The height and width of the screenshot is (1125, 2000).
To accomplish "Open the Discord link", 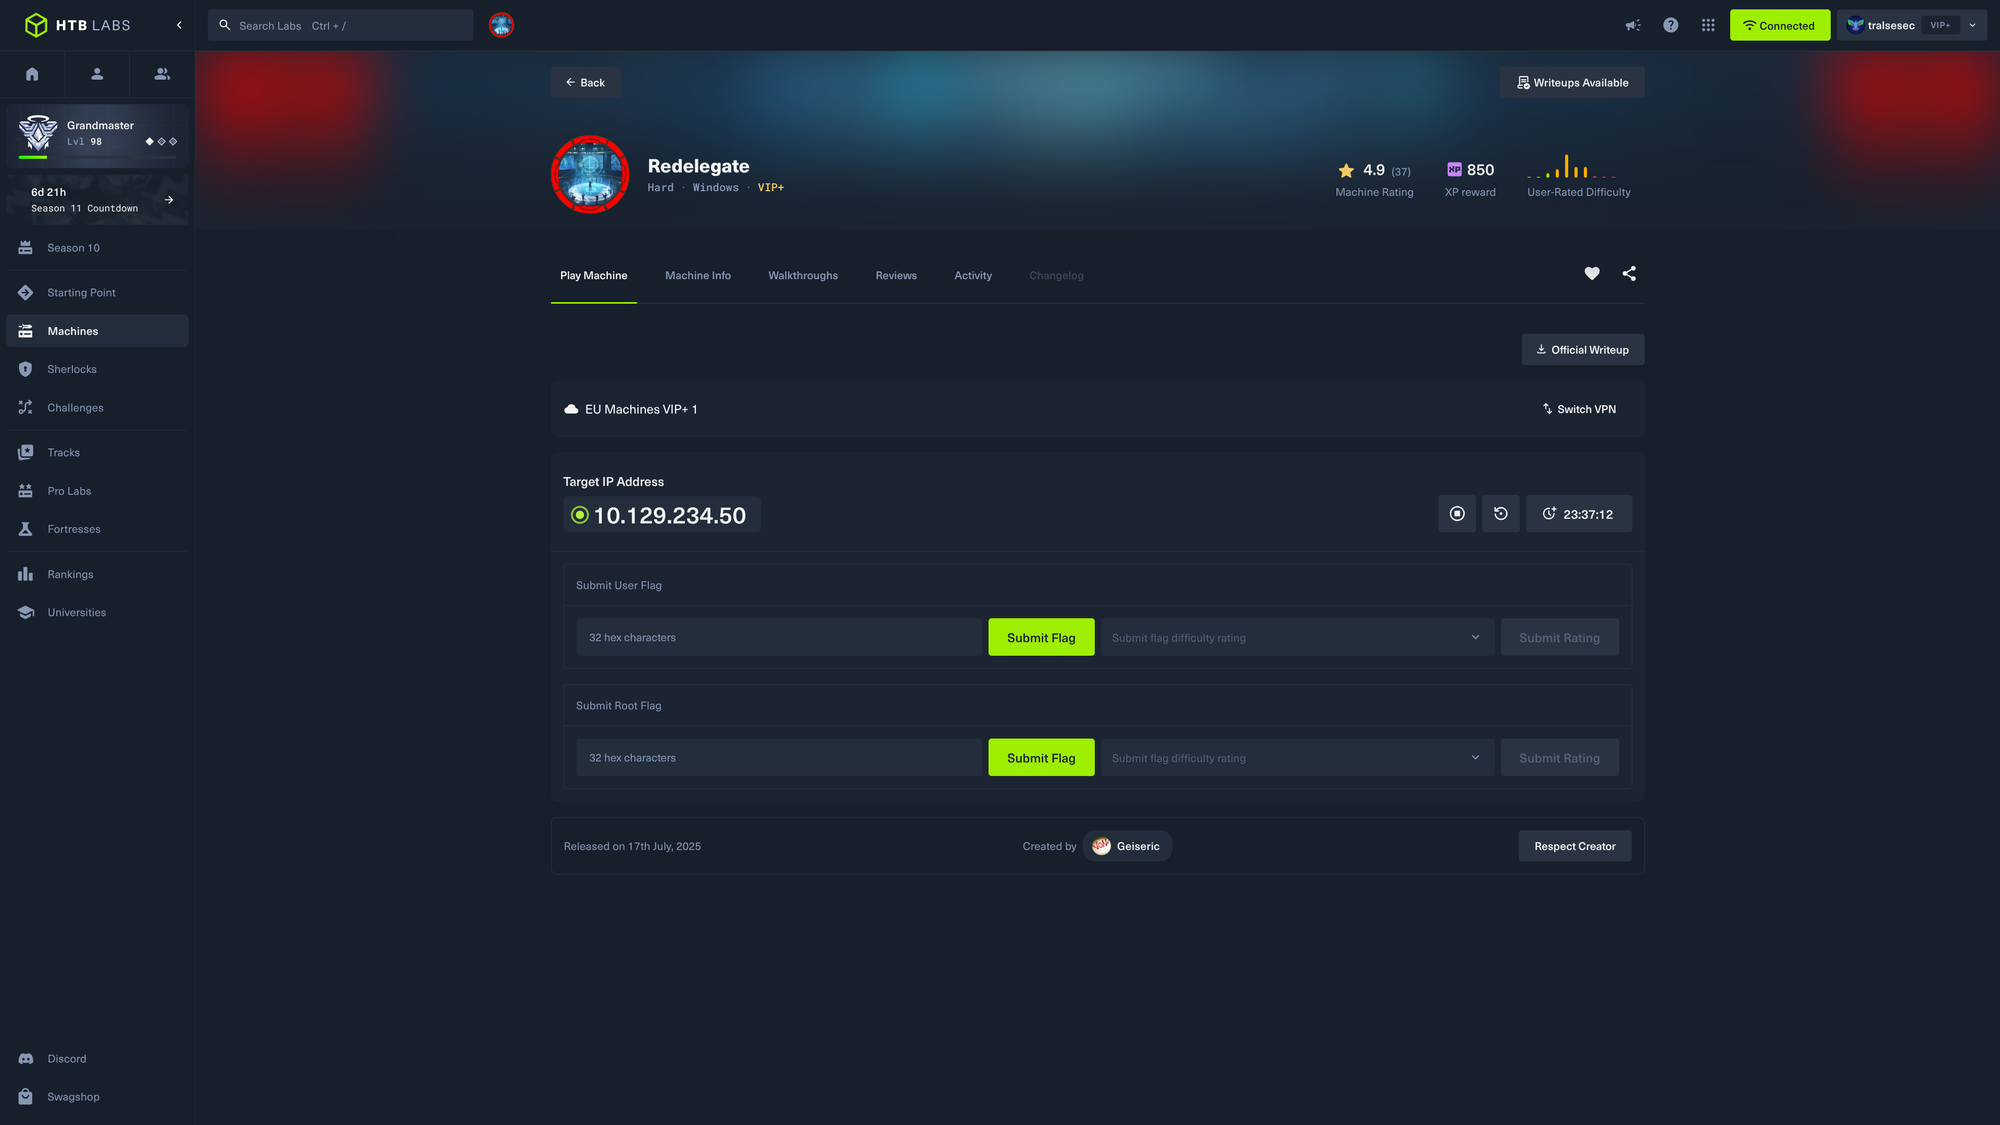I will coord(97,1058).
